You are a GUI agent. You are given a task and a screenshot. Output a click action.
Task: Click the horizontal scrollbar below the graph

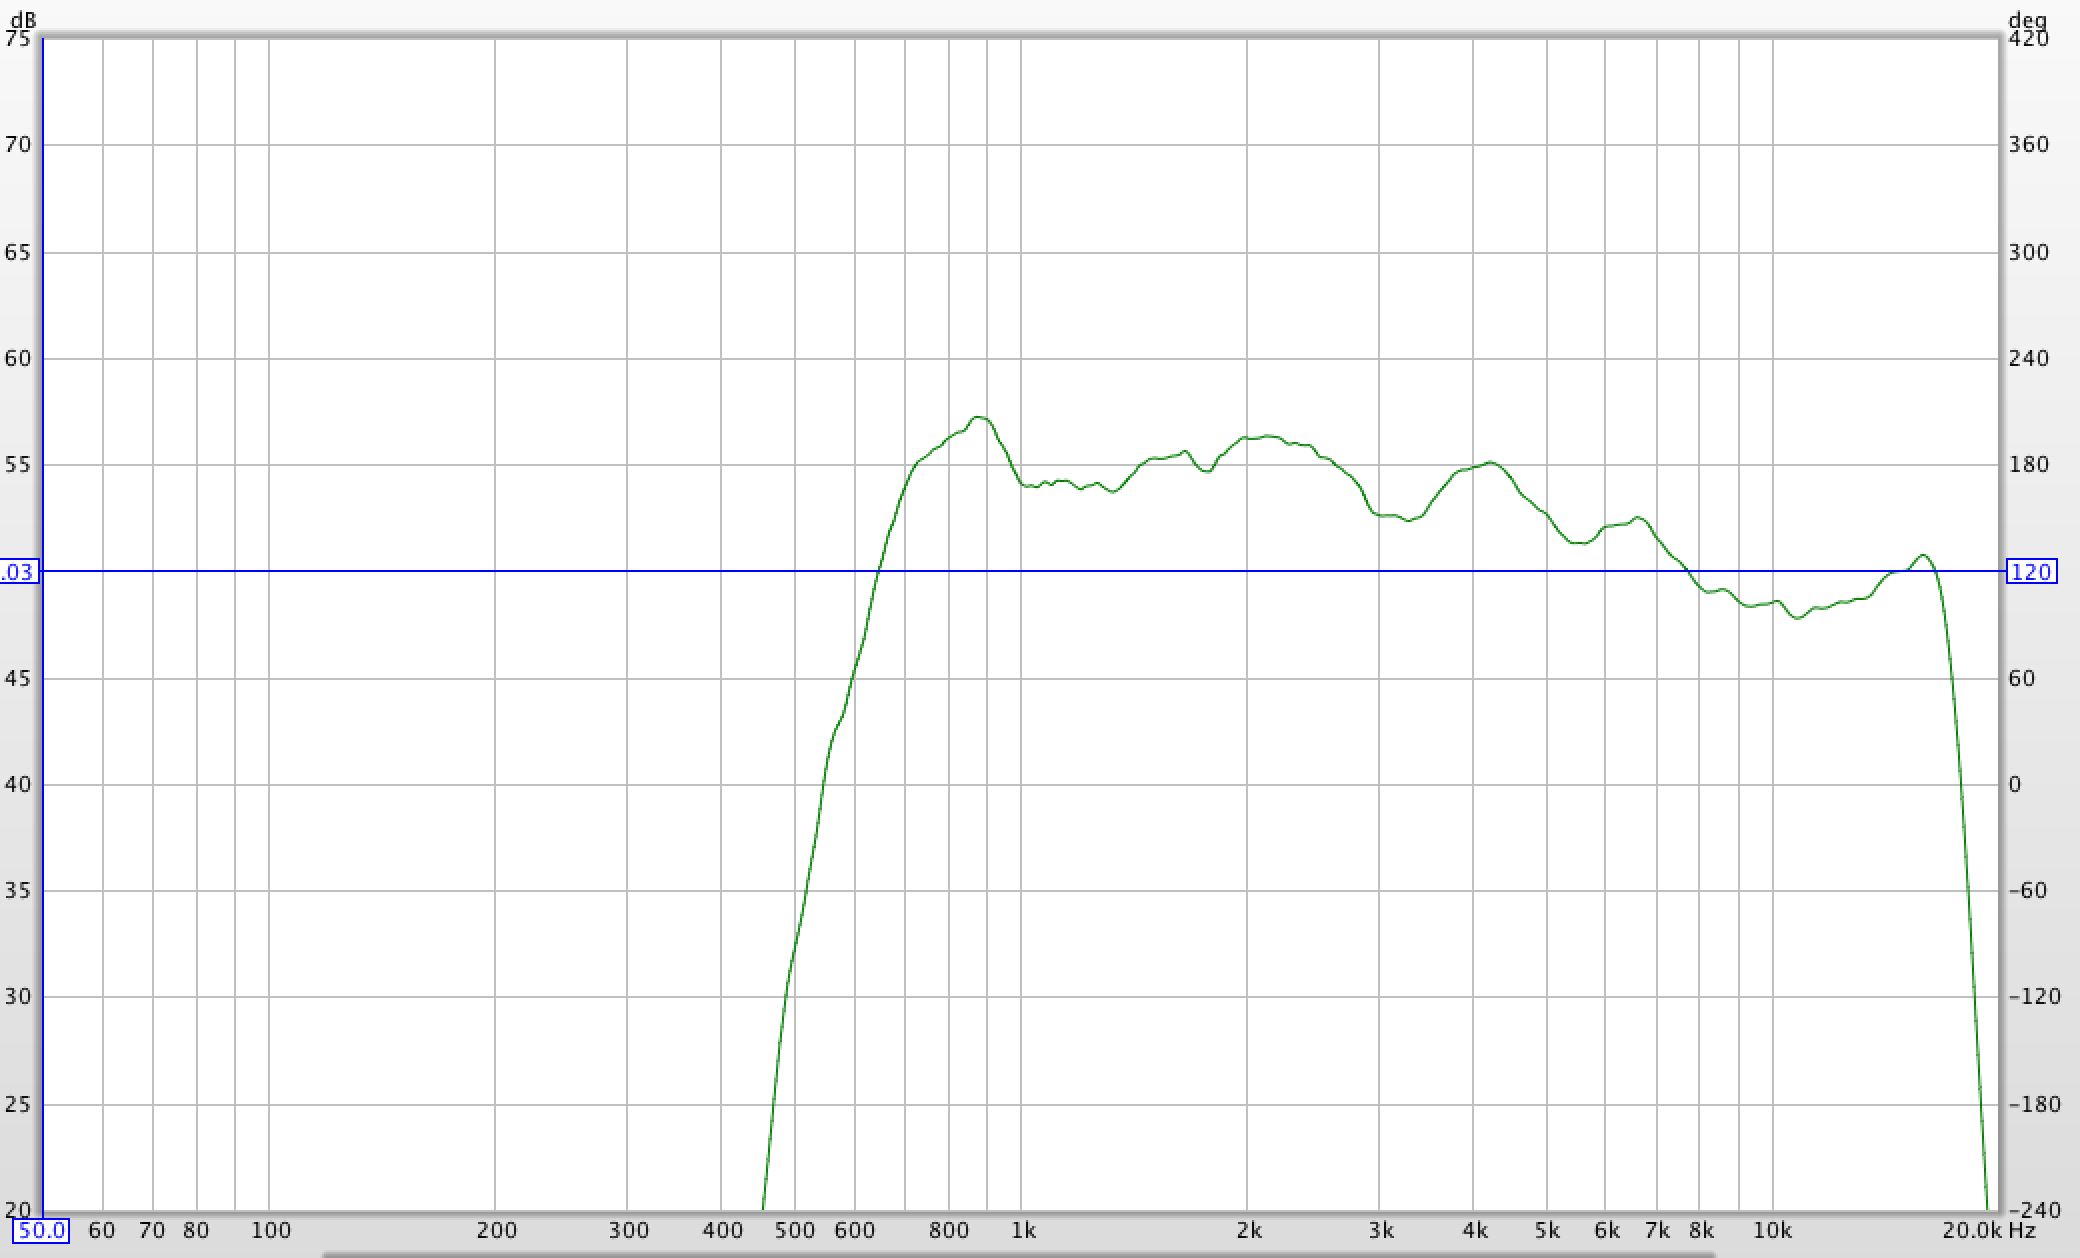(1018, 1254)
